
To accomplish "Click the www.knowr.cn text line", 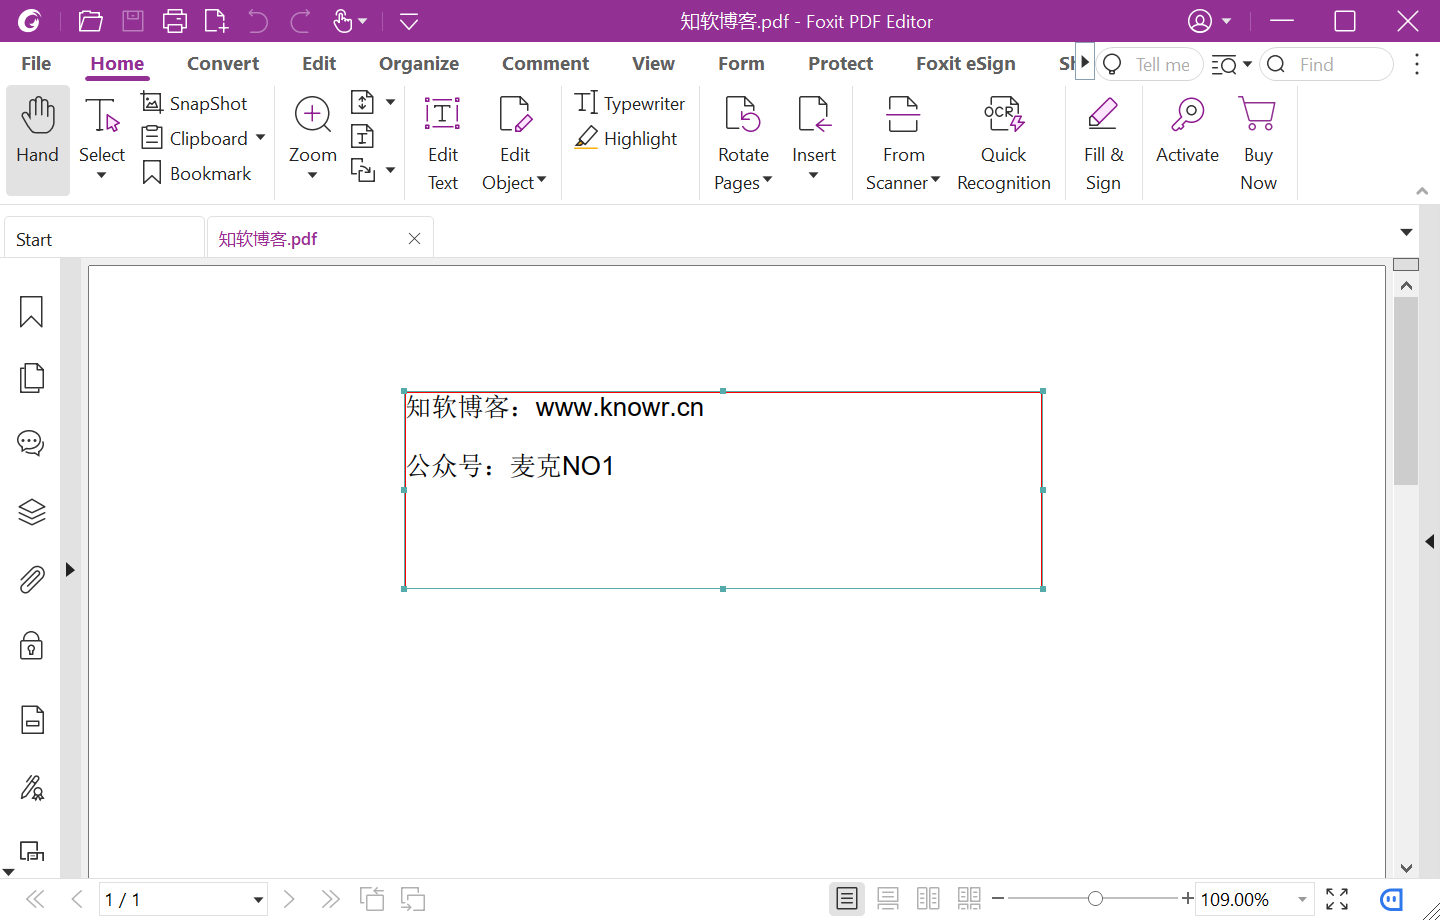I will click(x=619, y=407).
